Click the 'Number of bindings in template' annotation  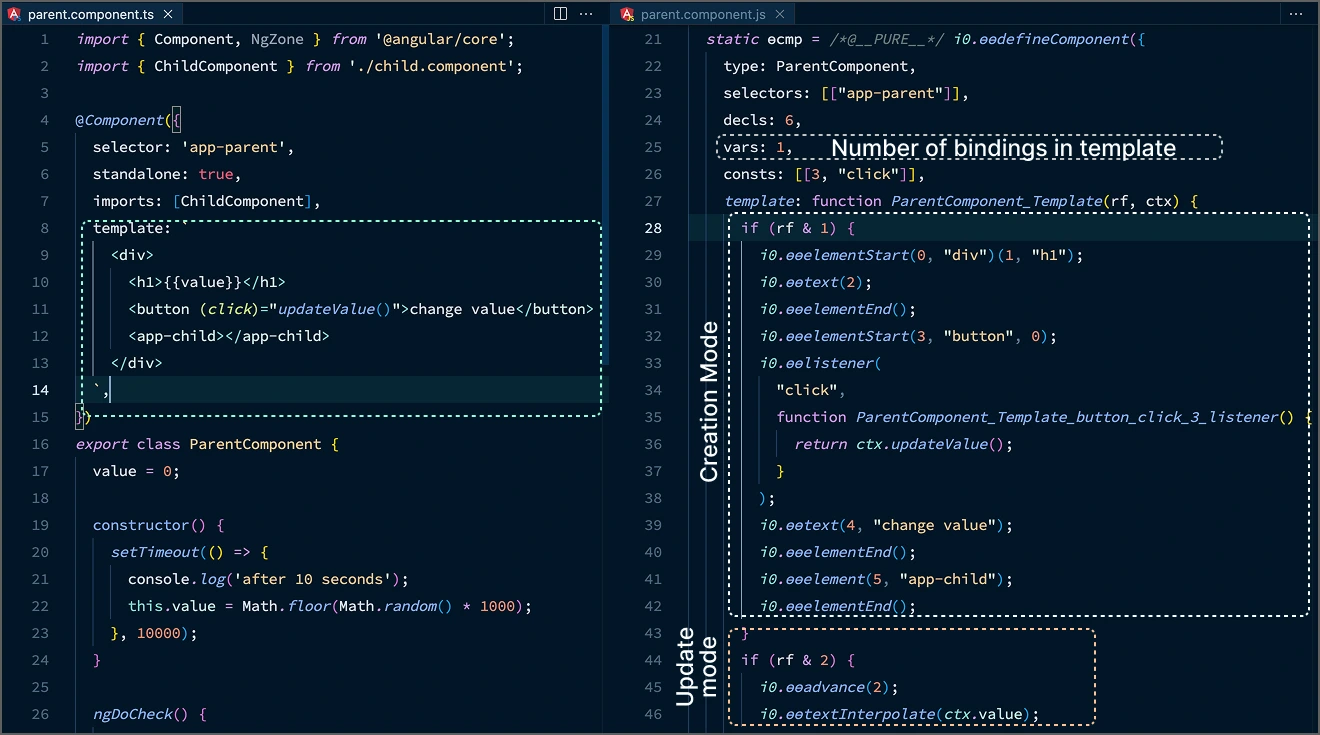(x=1003, y=148)
